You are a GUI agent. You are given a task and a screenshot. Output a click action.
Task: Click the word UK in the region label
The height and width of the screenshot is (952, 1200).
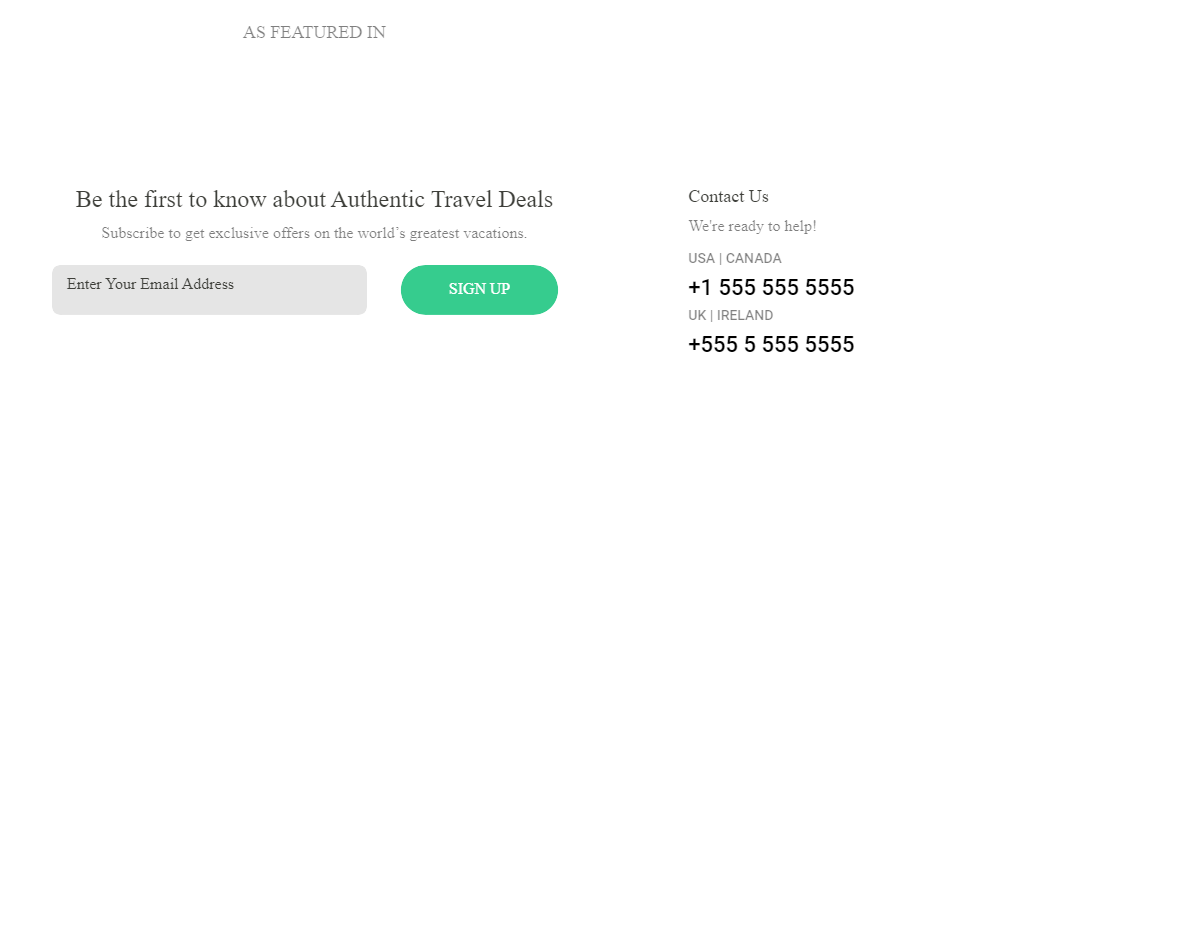click(697, 315)
